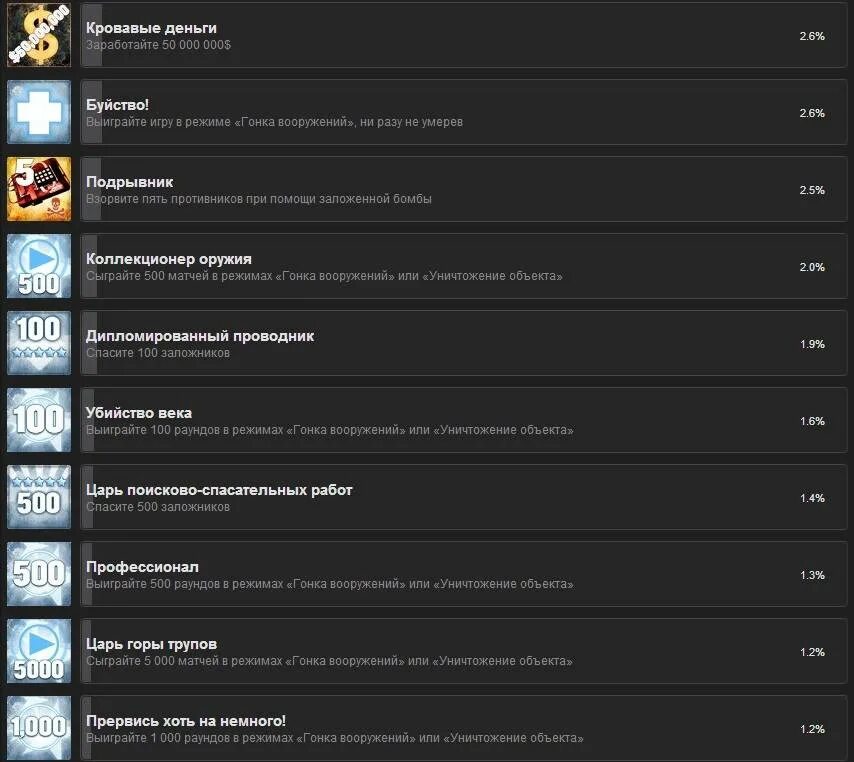Screen dimensions: 854x762
Task: Click the 2.0% value for Коллекционер оружия
Action: pyautogui.click(x=812, y=267)
